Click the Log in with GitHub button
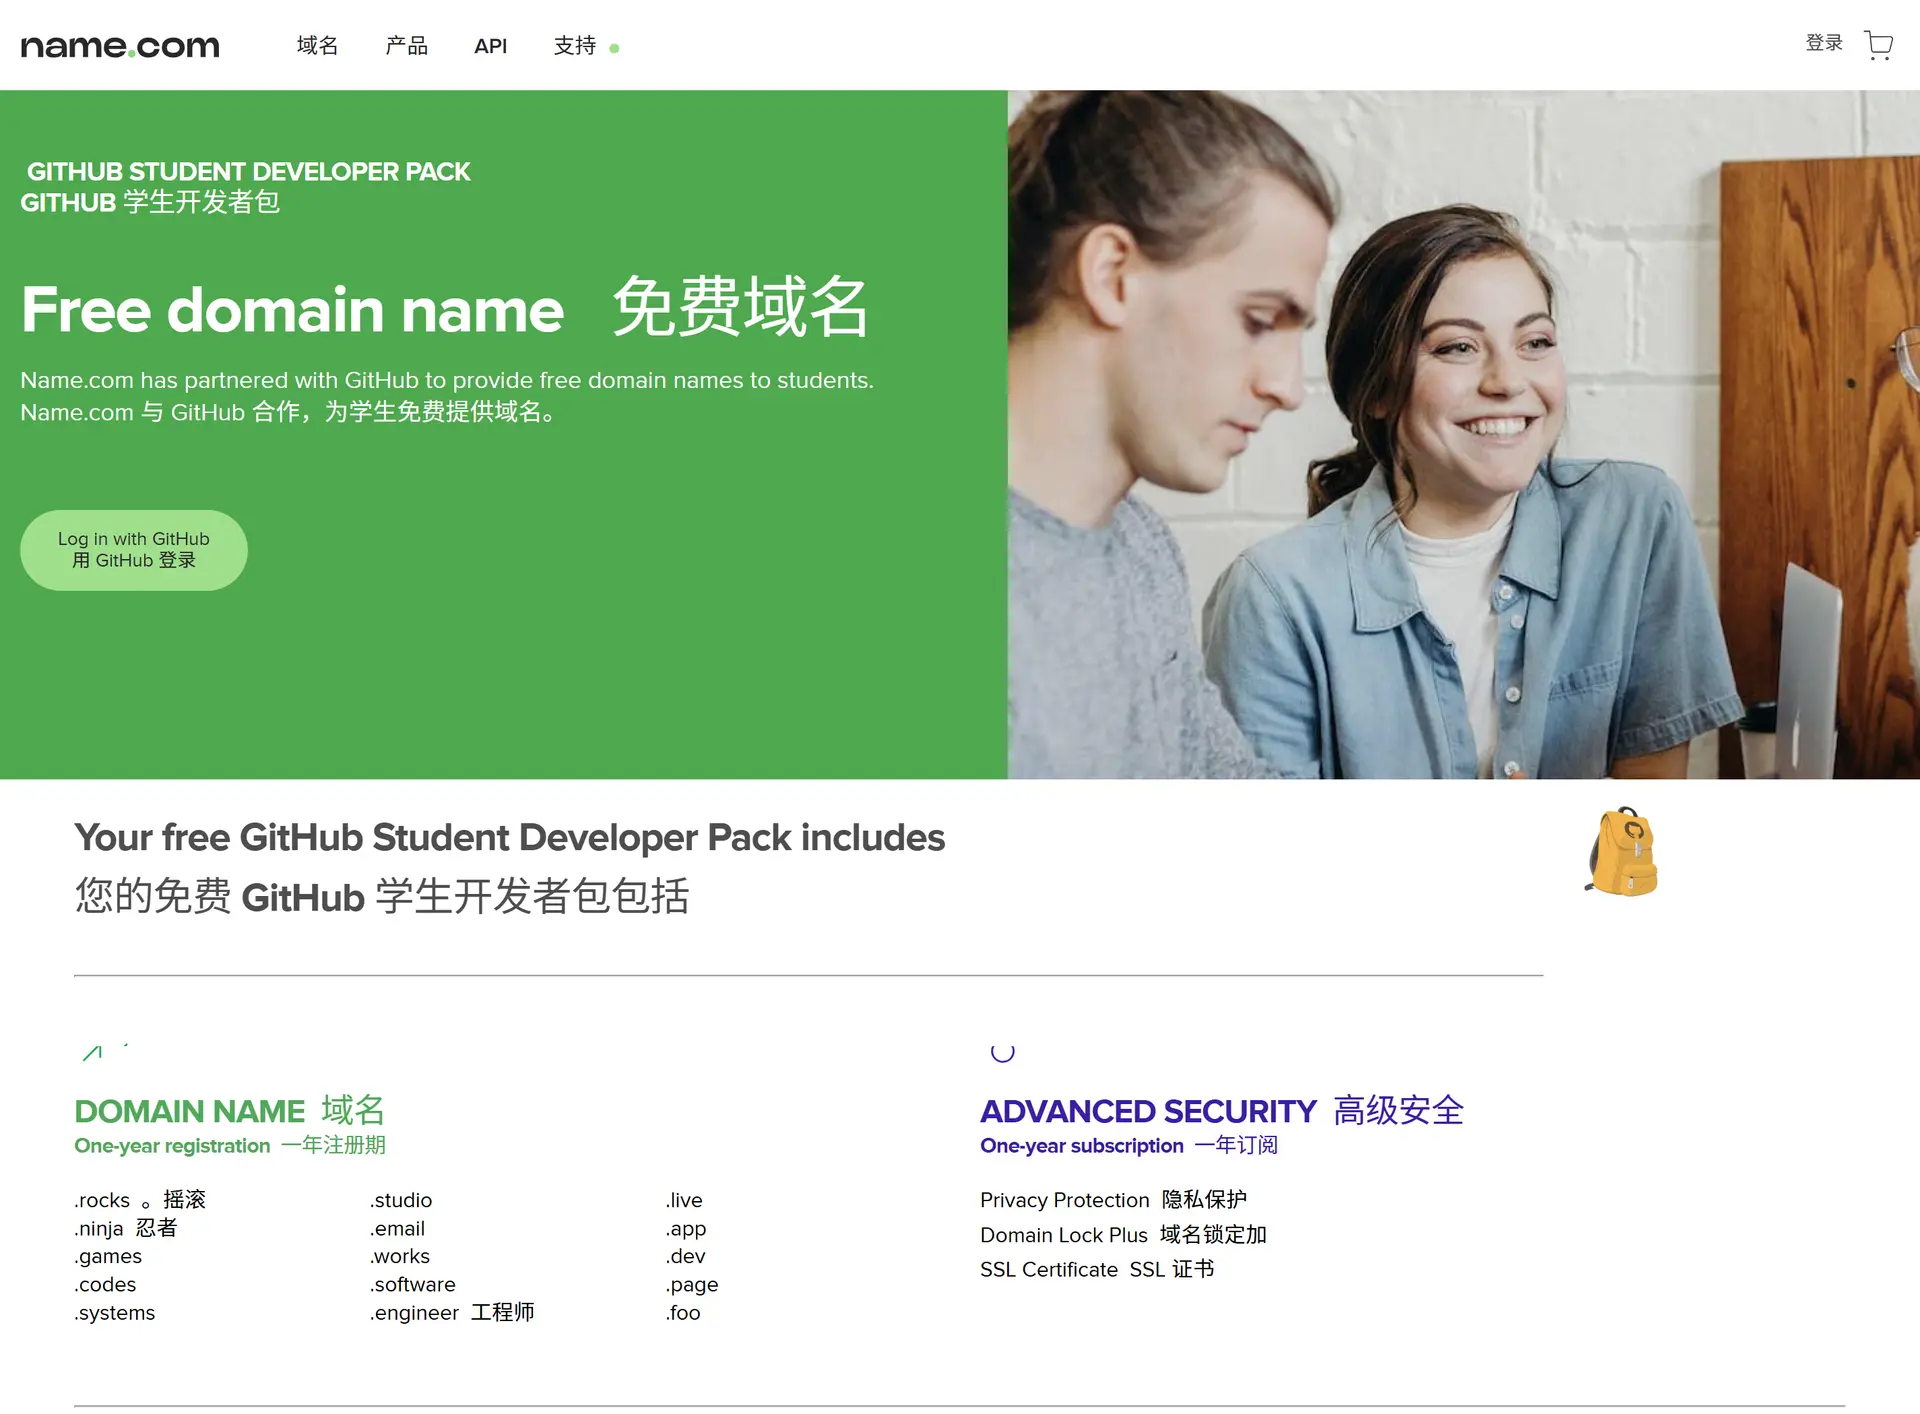The width and height of the screenshot is (1920, 1414). coord(134,550)
